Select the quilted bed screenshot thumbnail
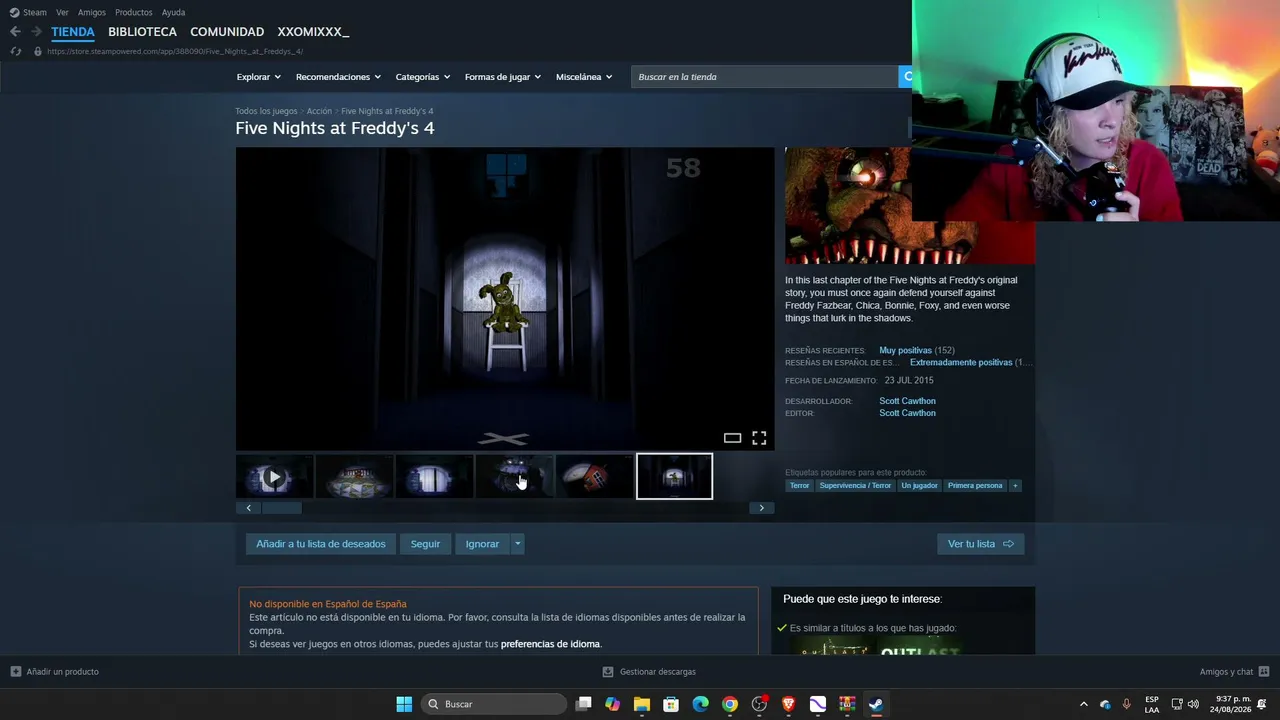1280x720 pixels. point(354,477)
